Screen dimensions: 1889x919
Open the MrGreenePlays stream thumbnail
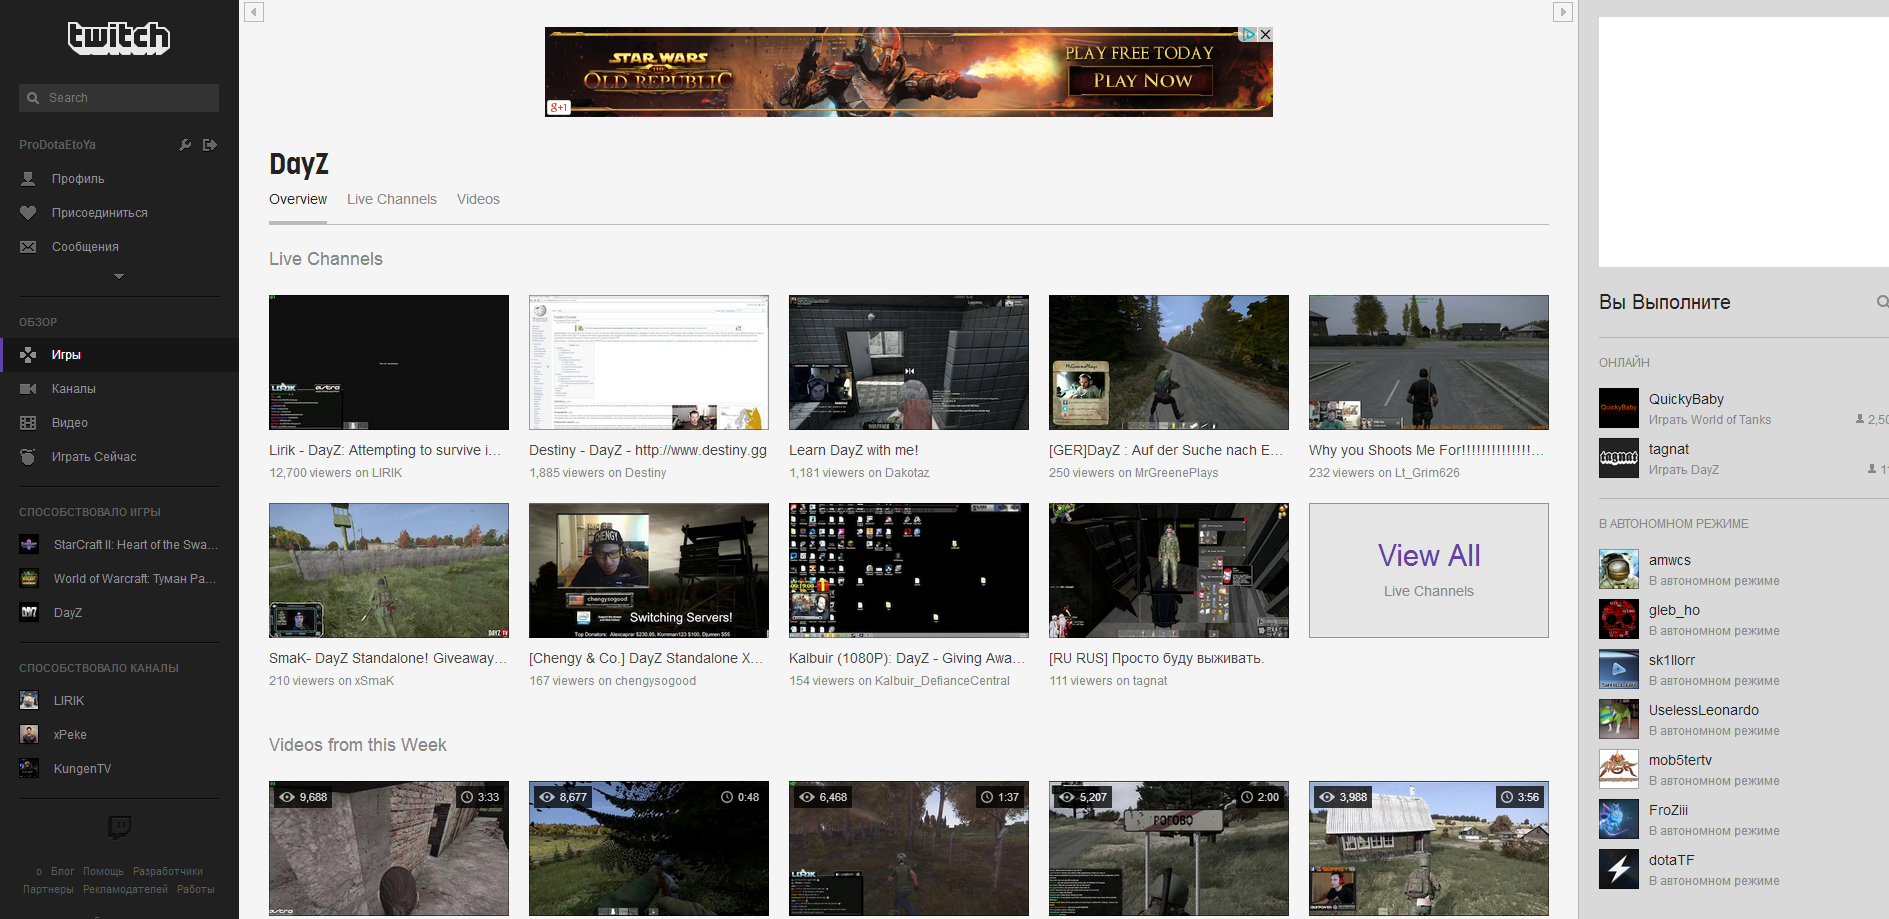(1169, 362)
